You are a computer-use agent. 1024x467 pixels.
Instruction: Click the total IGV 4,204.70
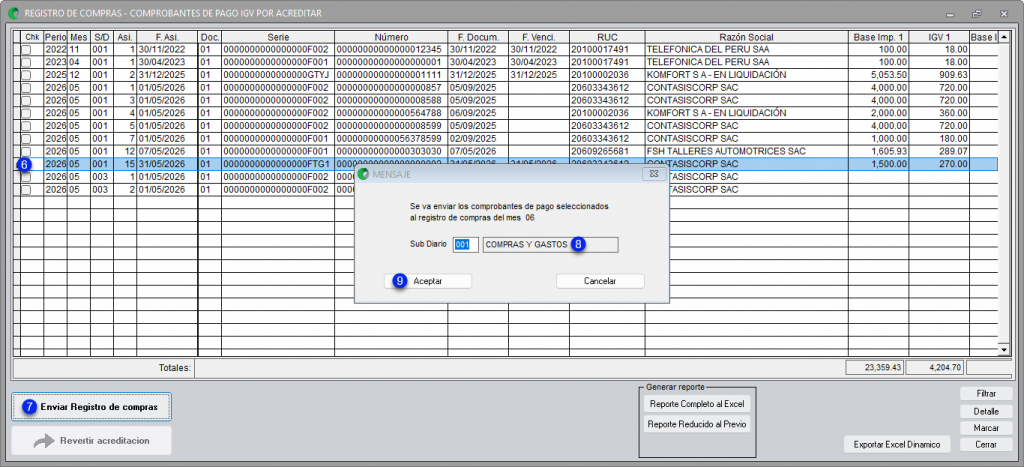tap(936, 368)
